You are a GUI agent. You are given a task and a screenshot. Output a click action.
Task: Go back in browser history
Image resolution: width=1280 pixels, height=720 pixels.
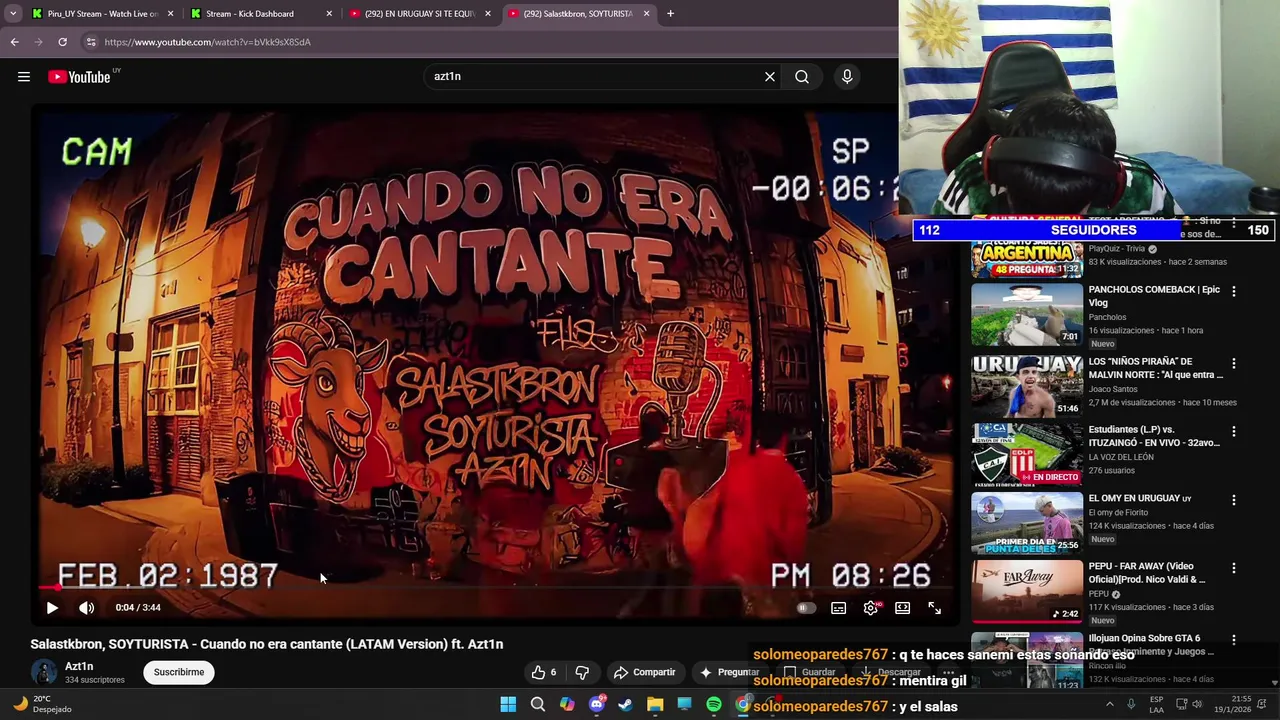click(14, 42)
